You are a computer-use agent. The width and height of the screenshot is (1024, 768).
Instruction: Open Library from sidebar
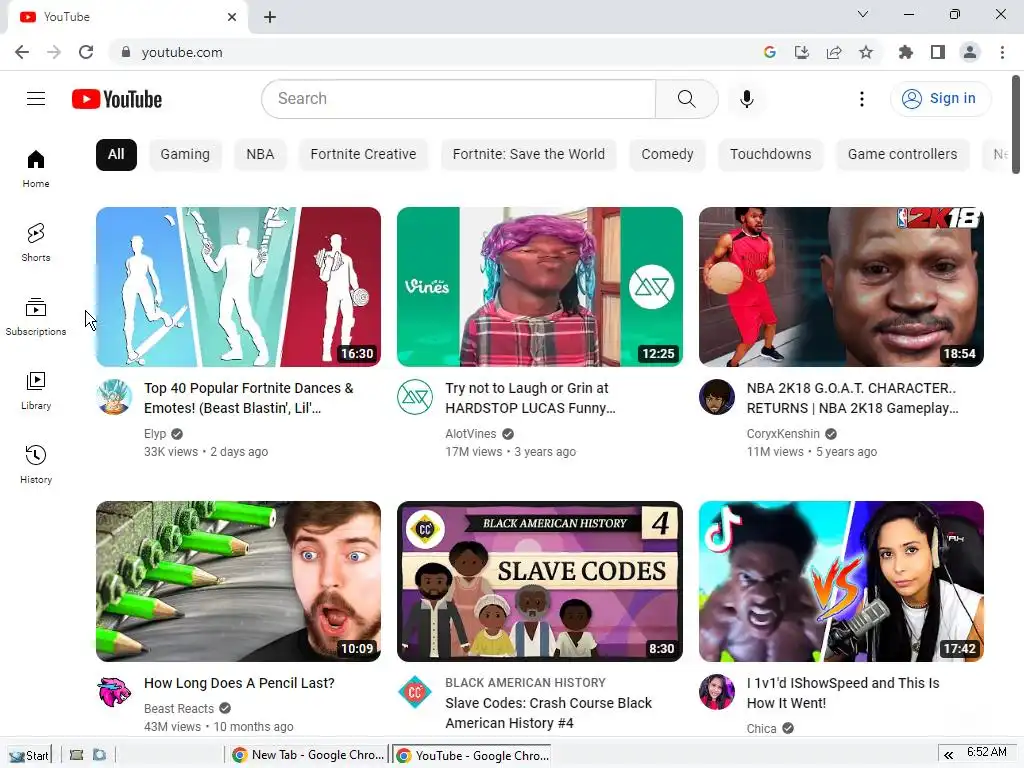click(x=36, y=390)
